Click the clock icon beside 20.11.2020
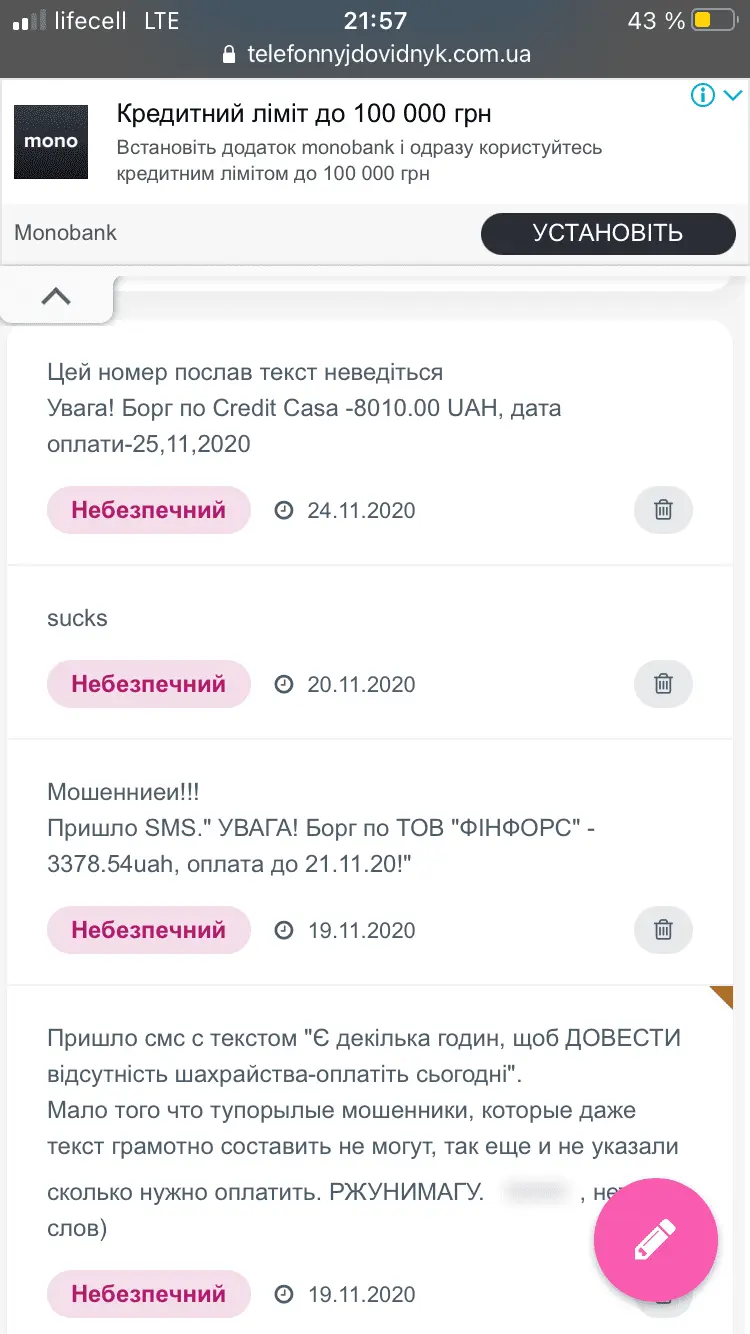The image size is (750, 1334). click(284, 684)
